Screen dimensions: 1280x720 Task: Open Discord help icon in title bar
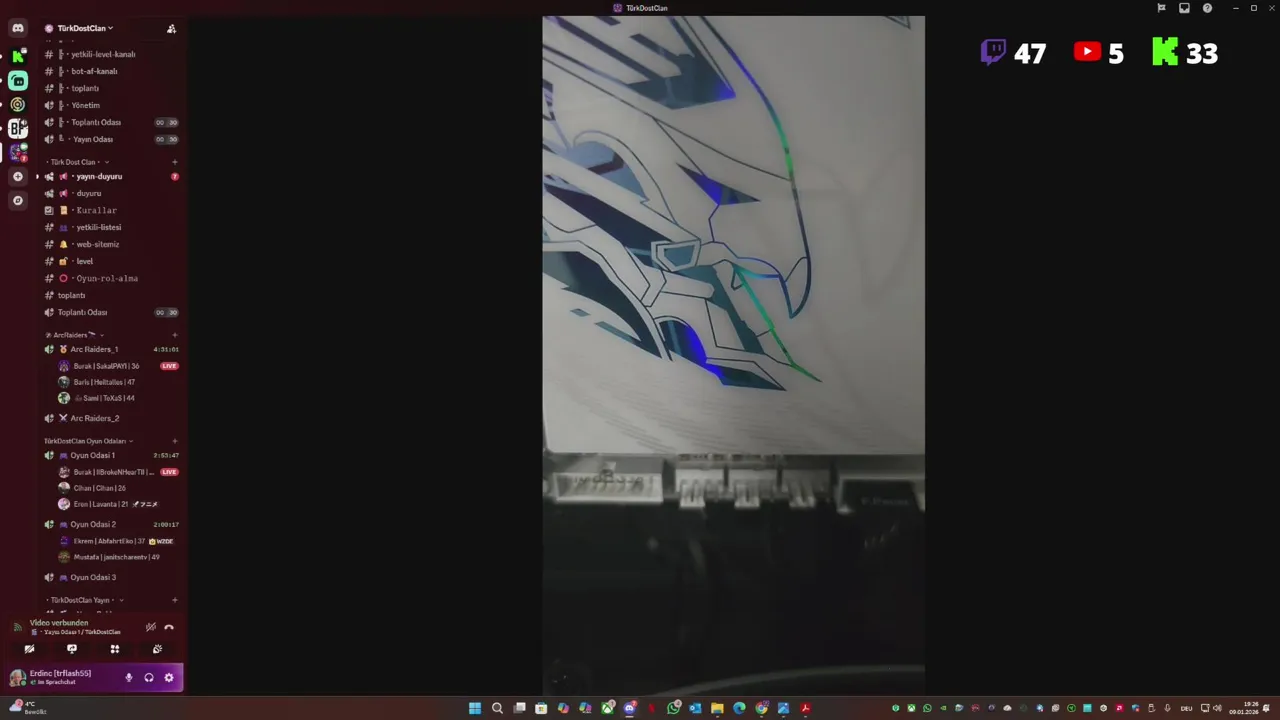1207,8
